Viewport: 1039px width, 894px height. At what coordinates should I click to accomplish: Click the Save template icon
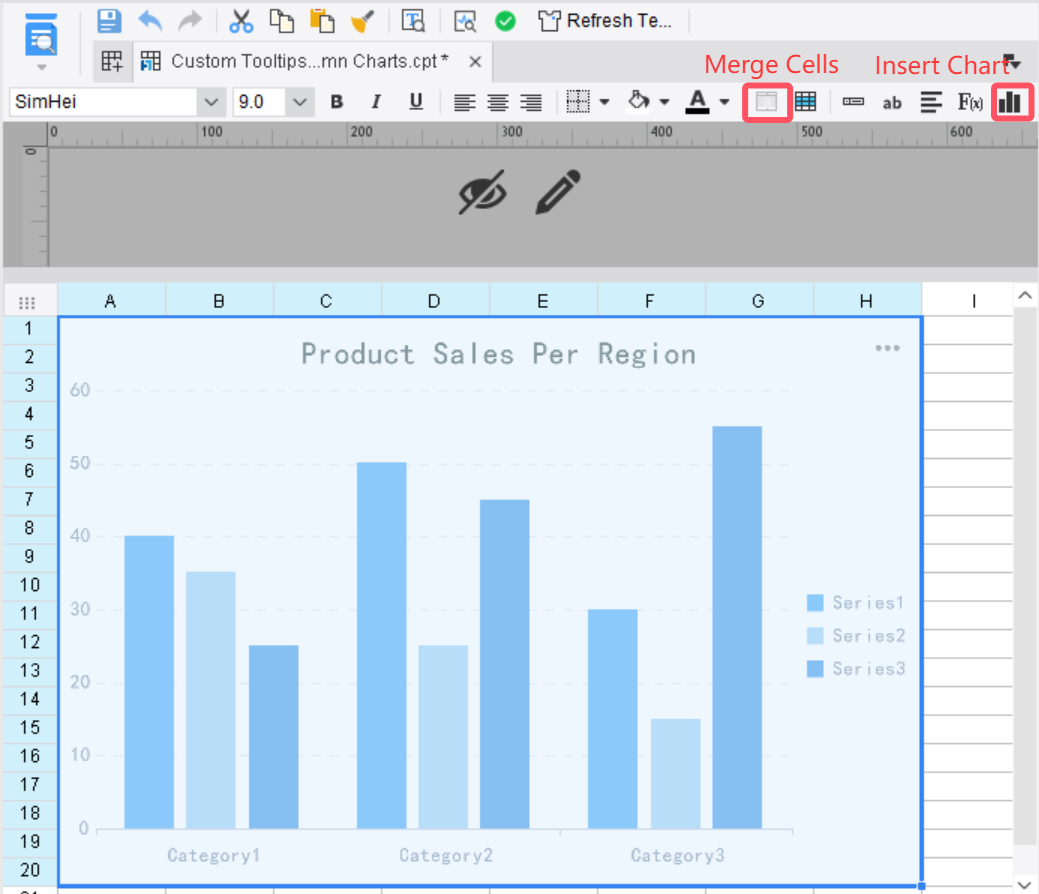109,21
